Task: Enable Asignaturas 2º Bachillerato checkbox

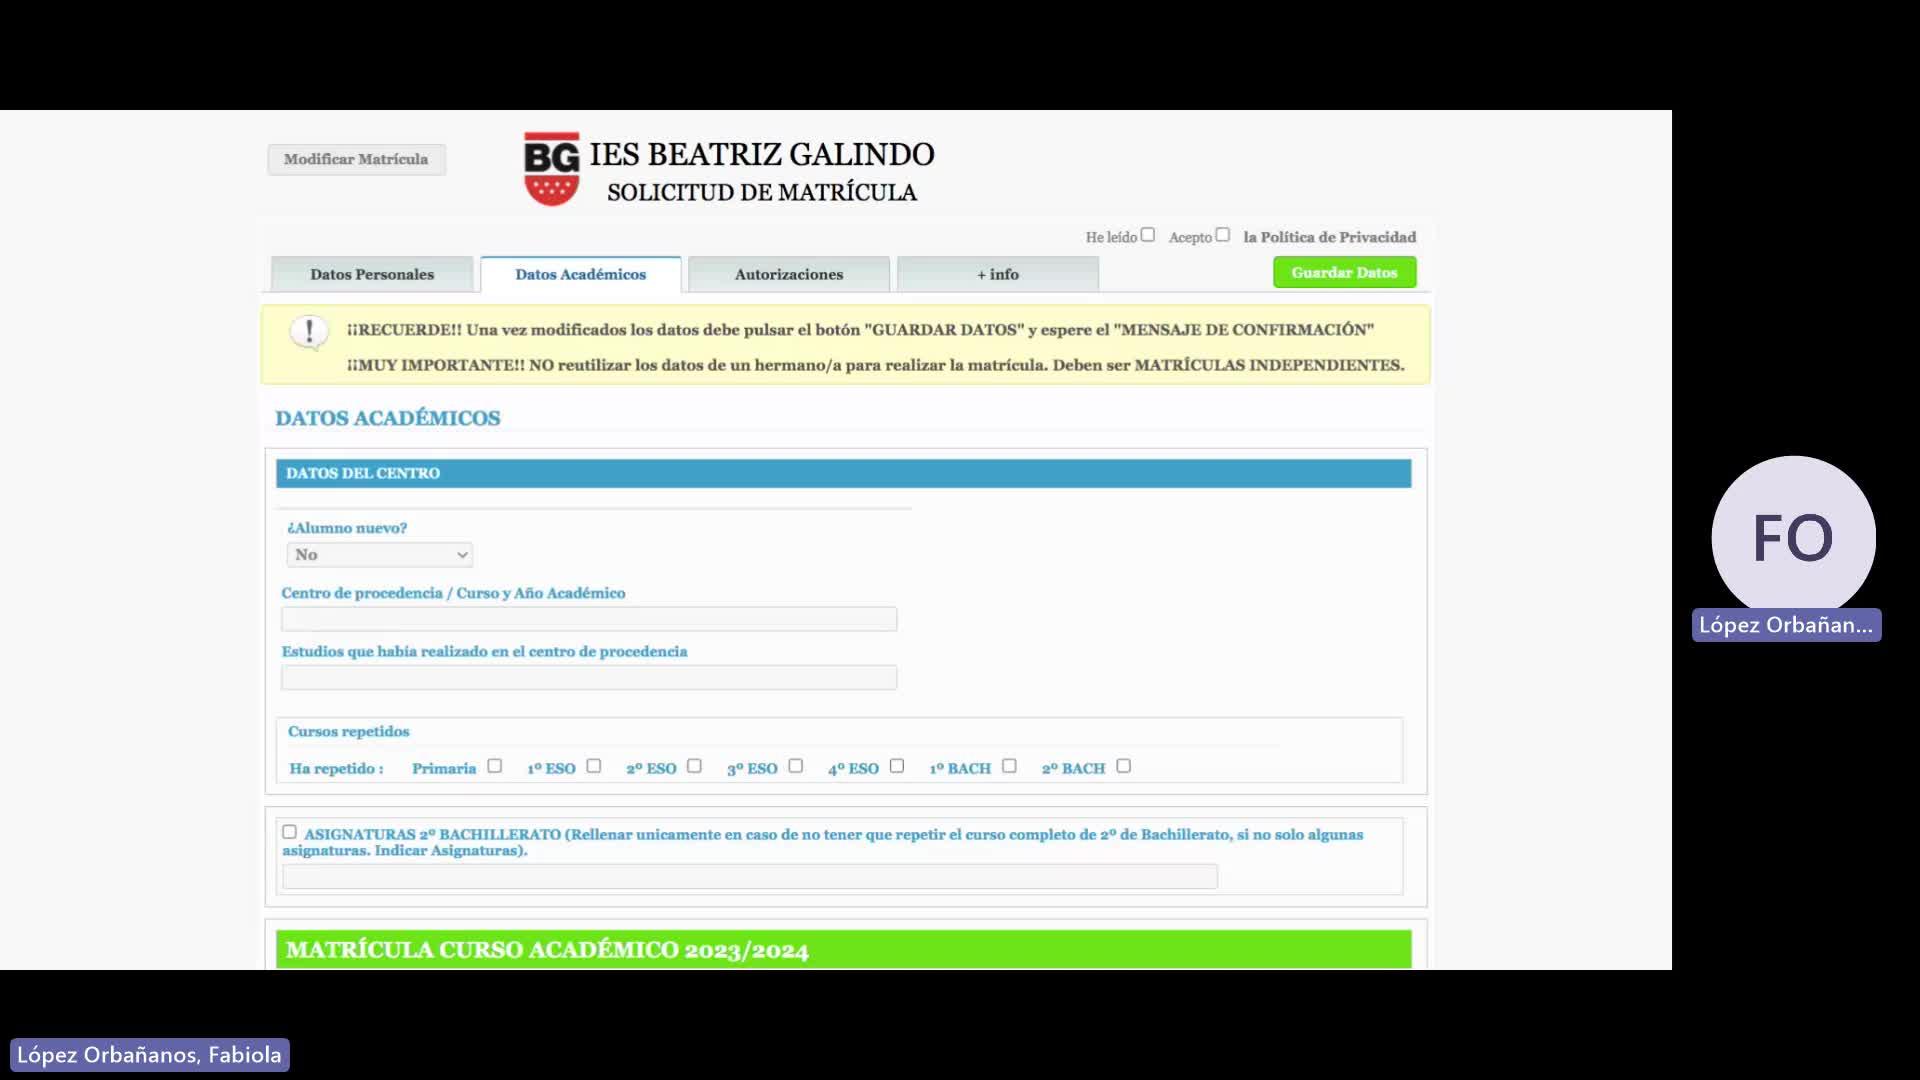Action: 289,832
